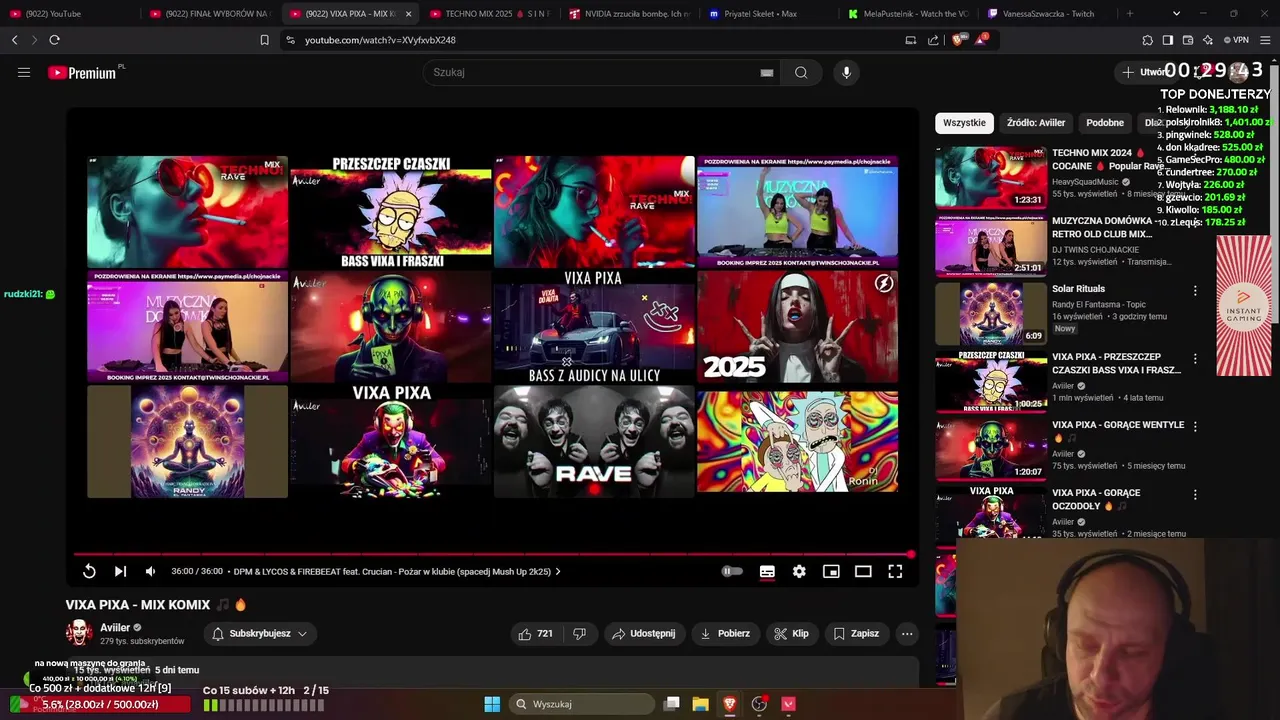Switch to the (9022) YouTube browser tab
The width and height of the screenshot is (1280, 720).
tap(70, 14)
